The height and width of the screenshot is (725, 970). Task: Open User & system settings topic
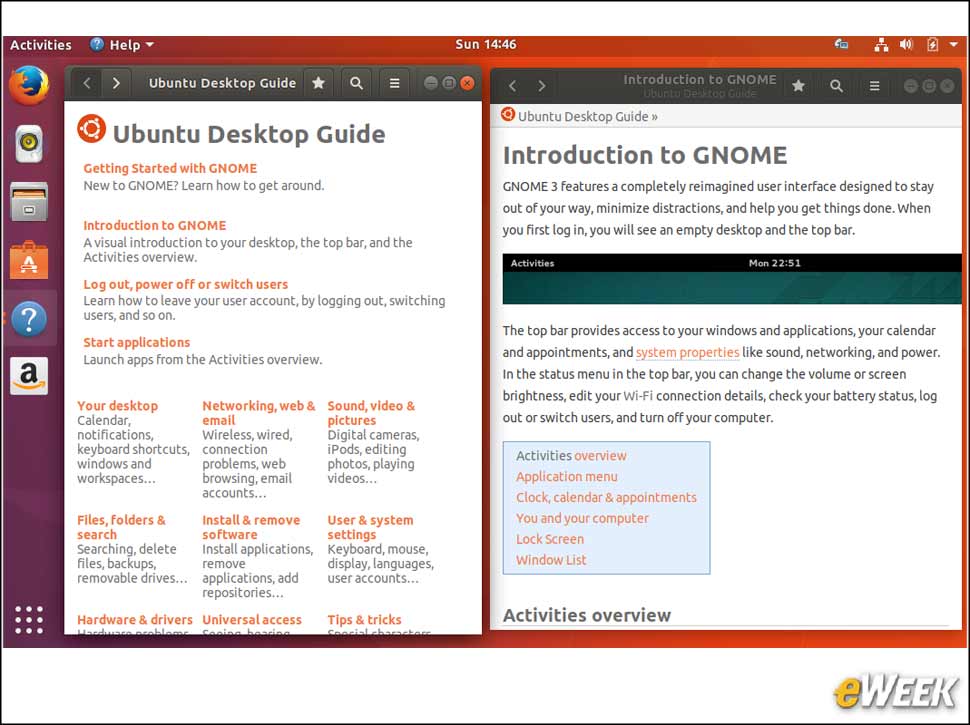tap(371, 527)
